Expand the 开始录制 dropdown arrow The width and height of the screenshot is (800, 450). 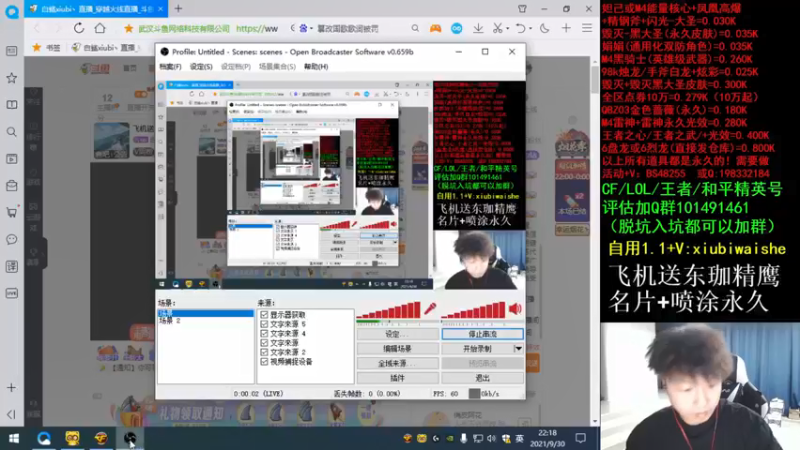point(518,349)
